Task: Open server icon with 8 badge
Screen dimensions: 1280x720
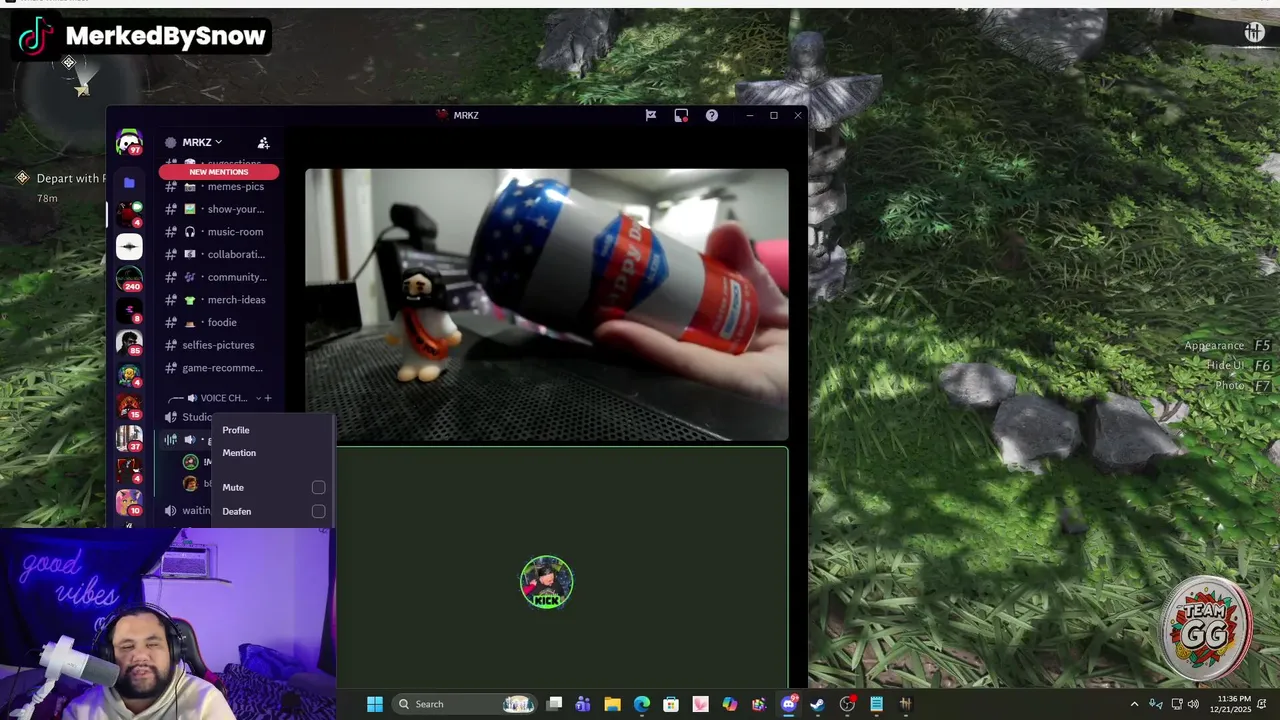Action: pyautogui.click(x=129, y=311)
